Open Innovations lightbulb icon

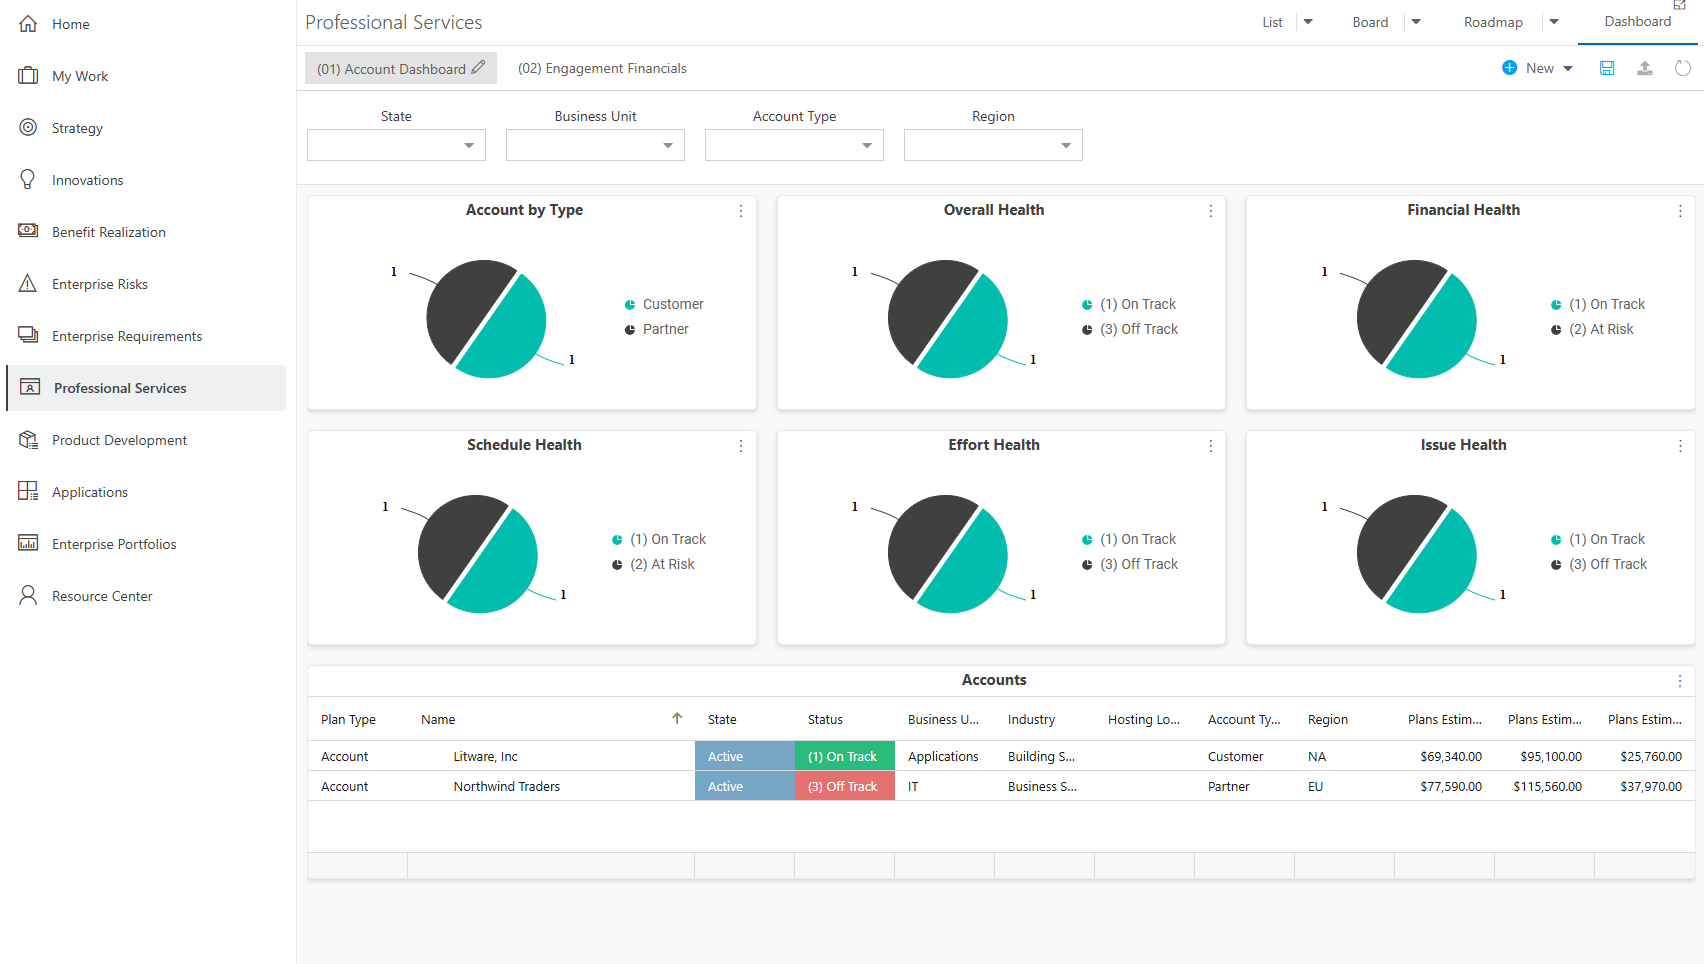pos(28,180)
